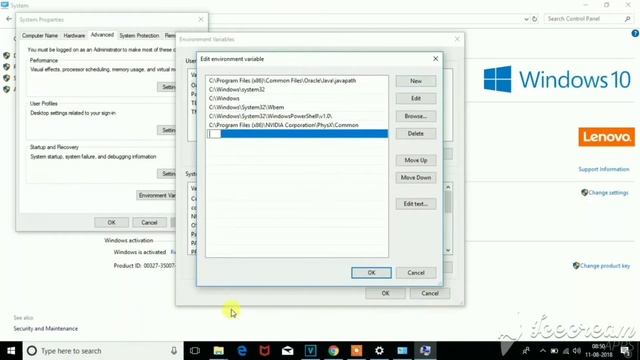Open the blue window app taskbar icon
Image resolution: width=640 pixels, height=360 pixels.
pos(402,351)
